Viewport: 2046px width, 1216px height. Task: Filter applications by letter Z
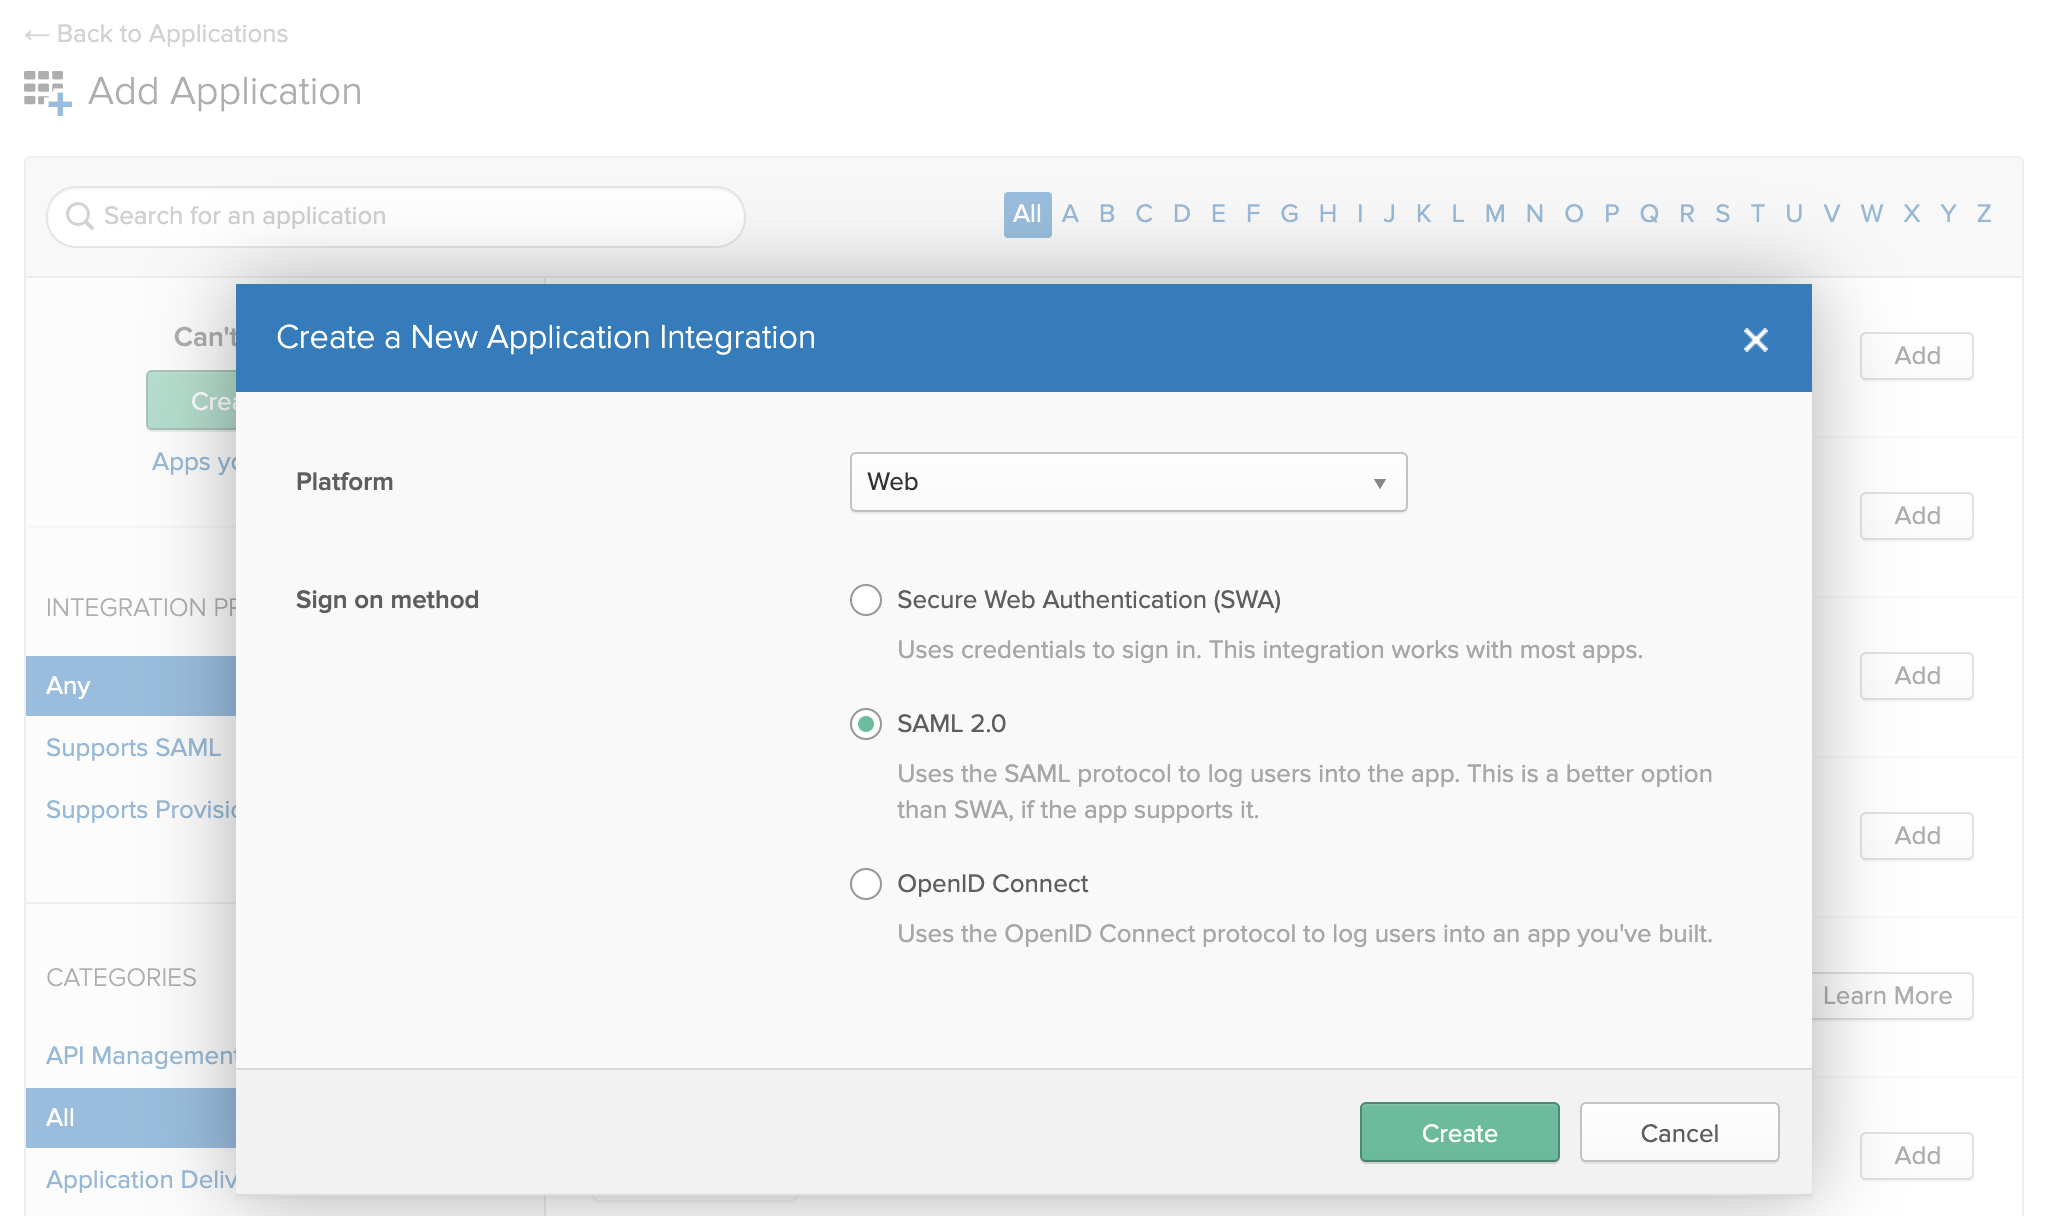pyautogui.click(x=1984, y=214)
